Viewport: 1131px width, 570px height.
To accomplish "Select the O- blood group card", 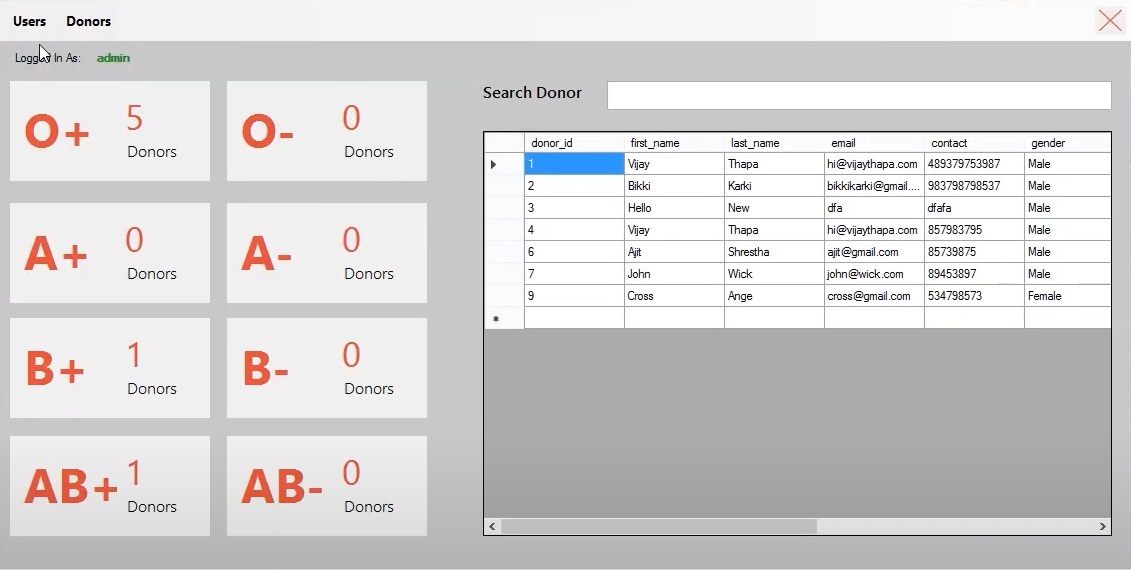I will pos(327,131).
